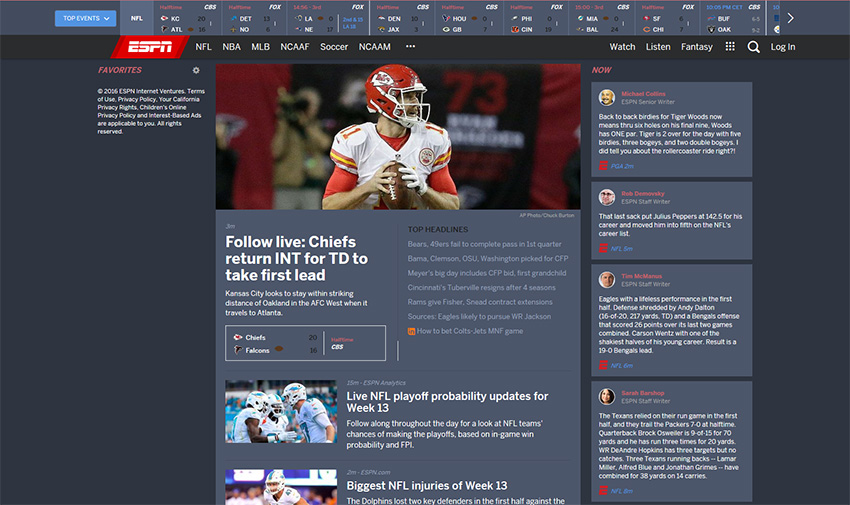Open Favorites settings gear
Image resolution: width=850 pixels, height=505 pixels.
click(196, 70)
